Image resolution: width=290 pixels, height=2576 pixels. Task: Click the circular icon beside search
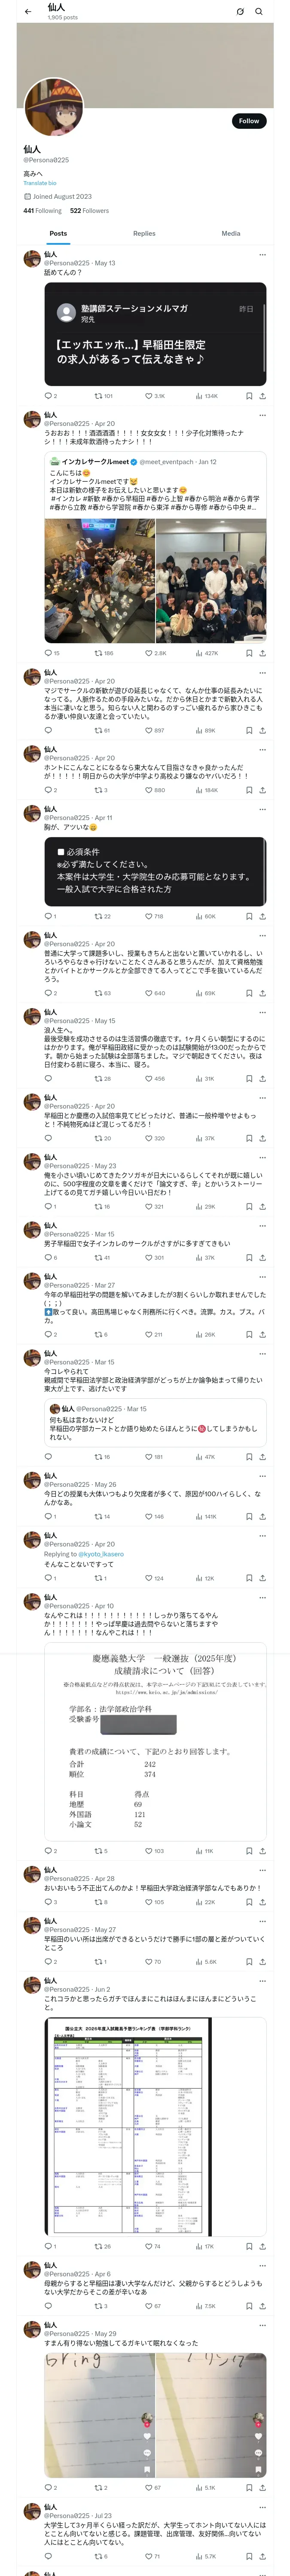pos(240,12)
